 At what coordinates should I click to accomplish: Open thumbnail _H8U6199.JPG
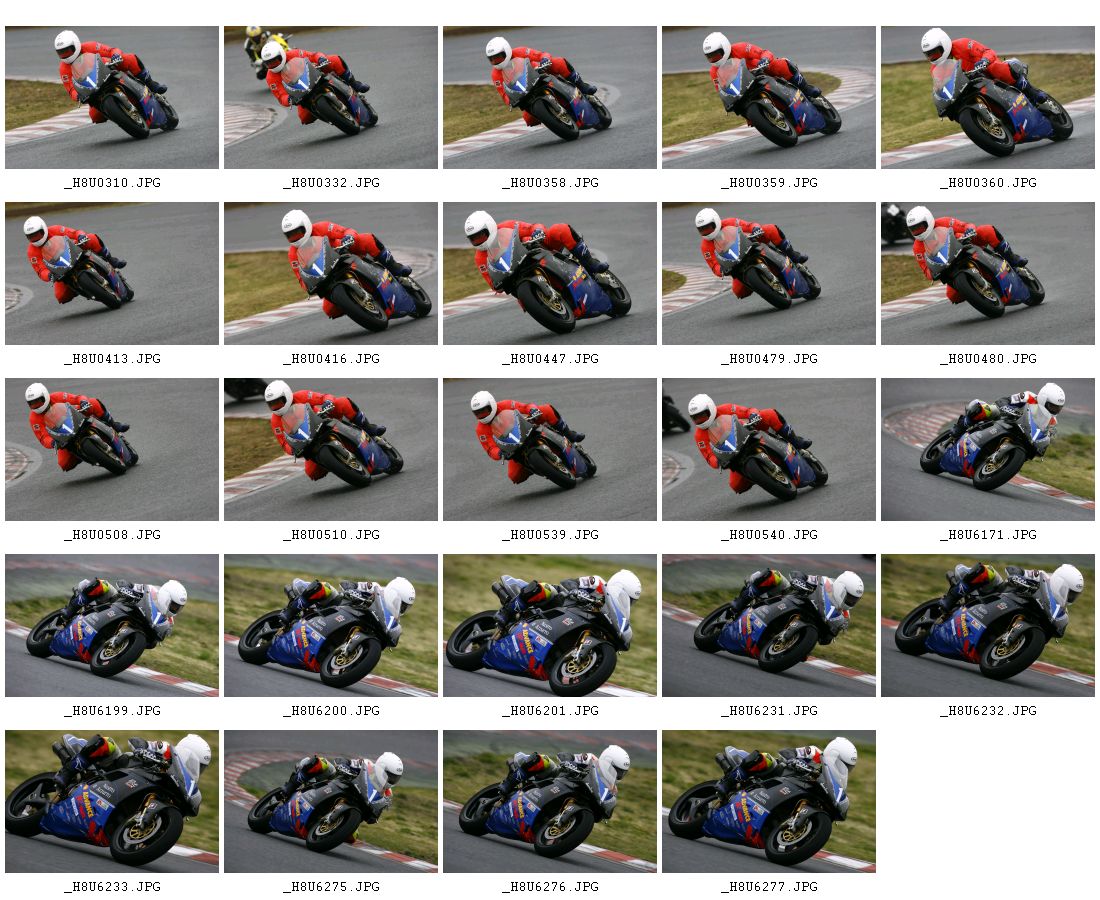tap(112, 626)
